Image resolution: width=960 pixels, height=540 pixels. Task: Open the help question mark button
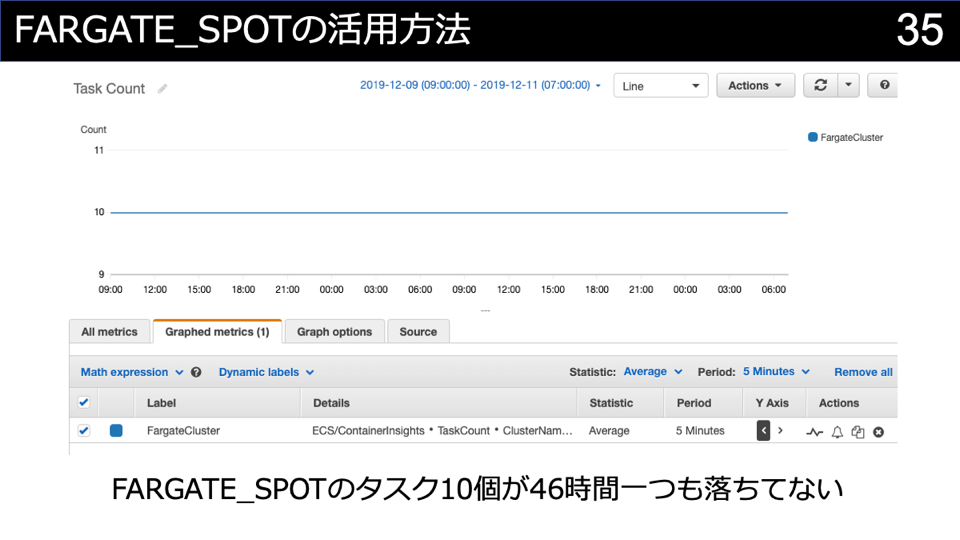[884, 86]
